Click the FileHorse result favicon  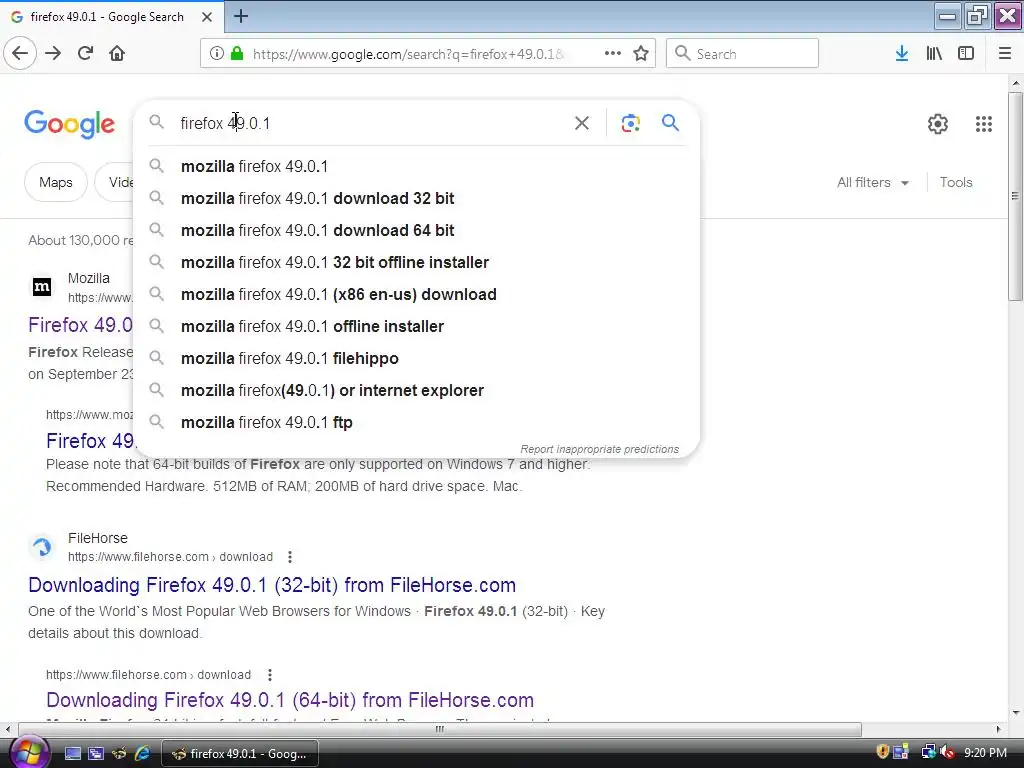point(42,546)
